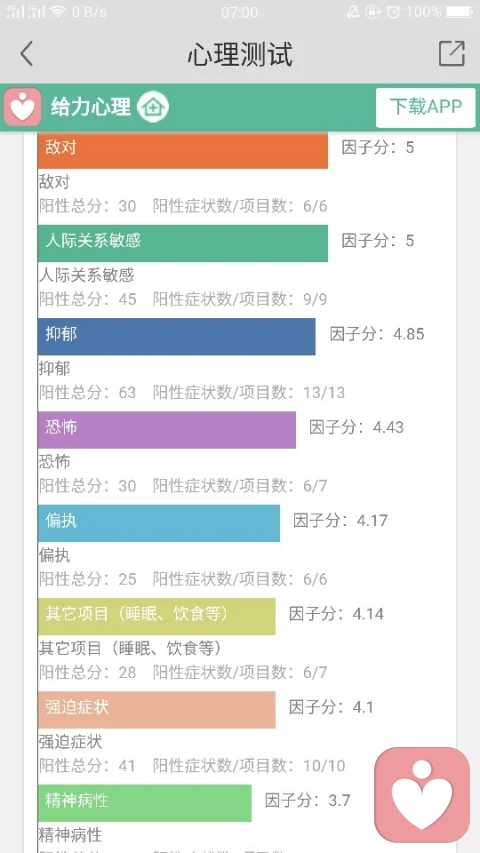The height and width of the screenshot is (853, 480).
Task: Tap the alarm clock status icon
Action: tap(393, 11)
